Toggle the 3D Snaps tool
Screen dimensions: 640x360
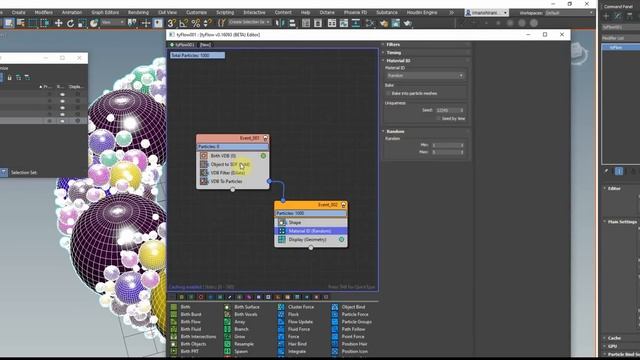click(172, 23)
